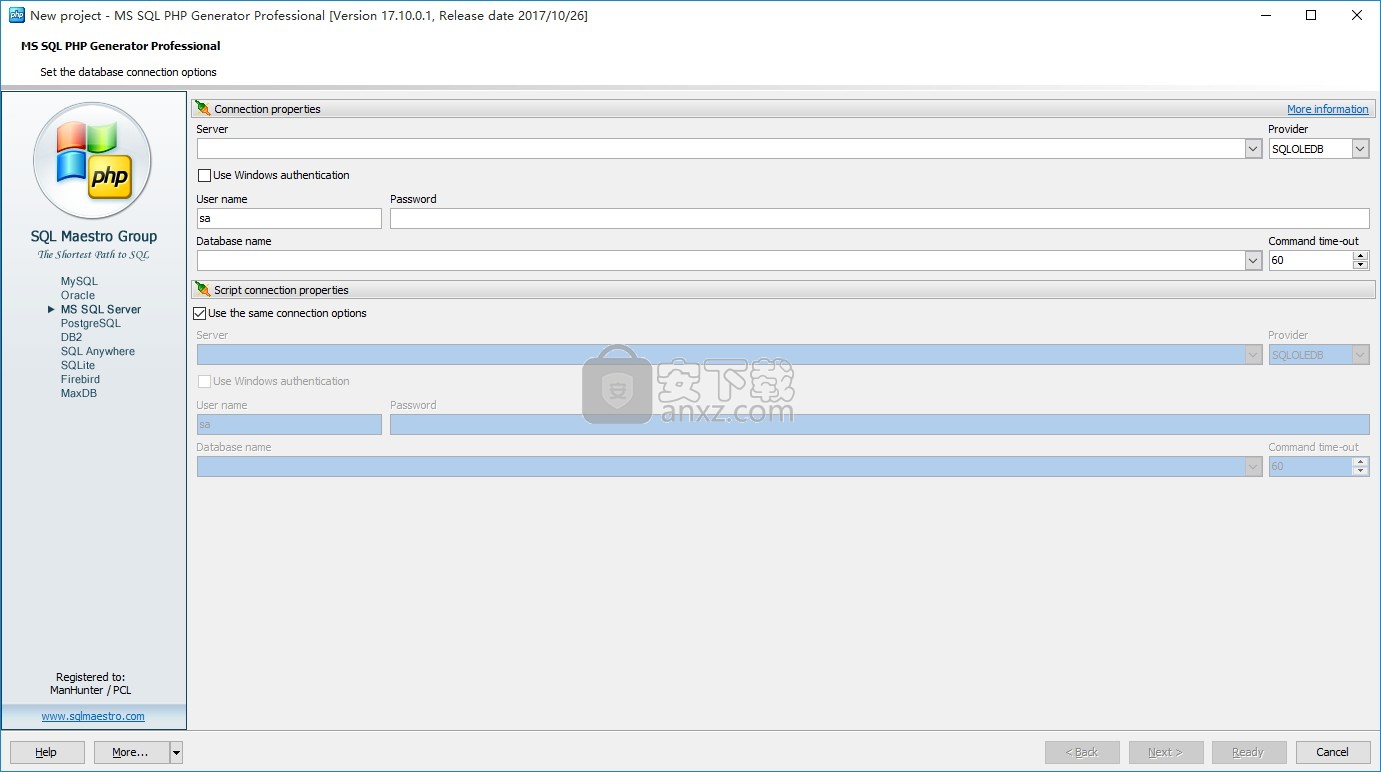Image resolution: width=1381 pixels, height=772 pixels.
Task: Click the disabled script Provider dropdown
Action: 1319,355
